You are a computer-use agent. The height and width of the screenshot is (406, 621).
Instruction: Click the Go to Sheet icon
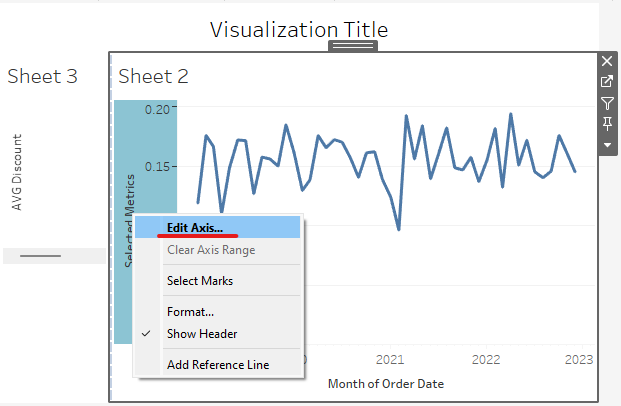[x=607, y=82]
